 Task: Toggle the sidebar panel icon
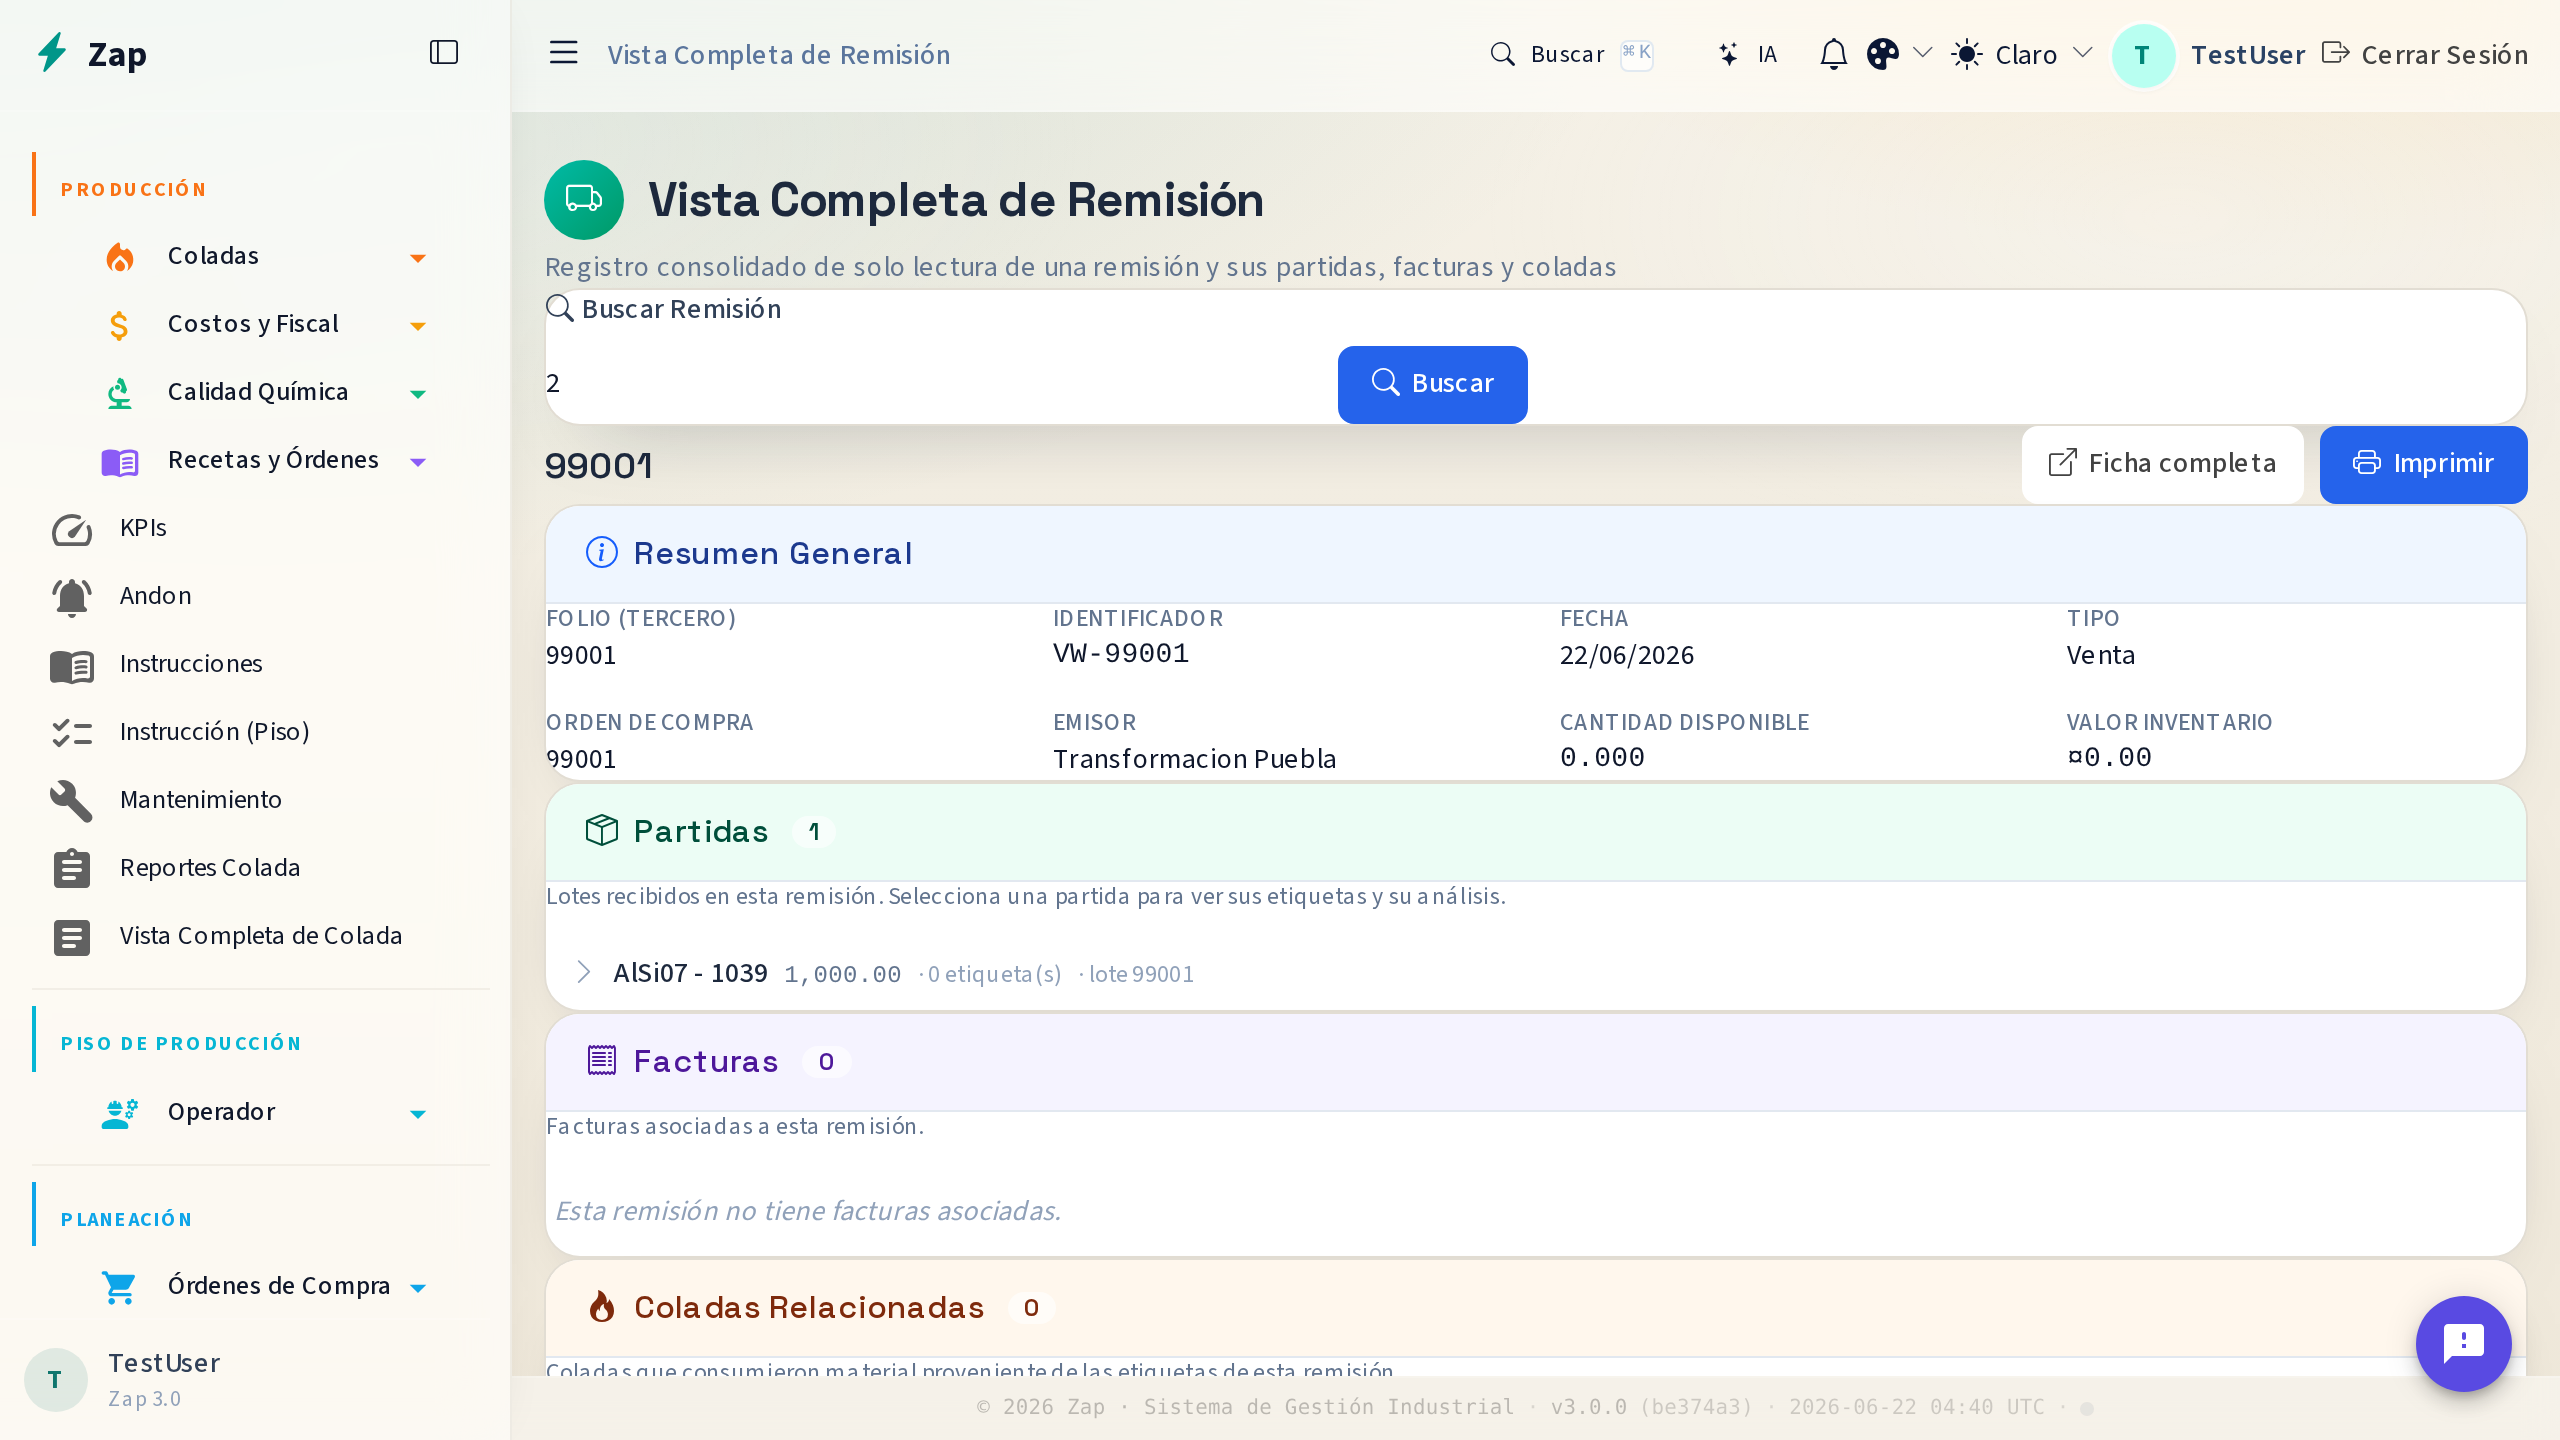click(x=444, y=52)
